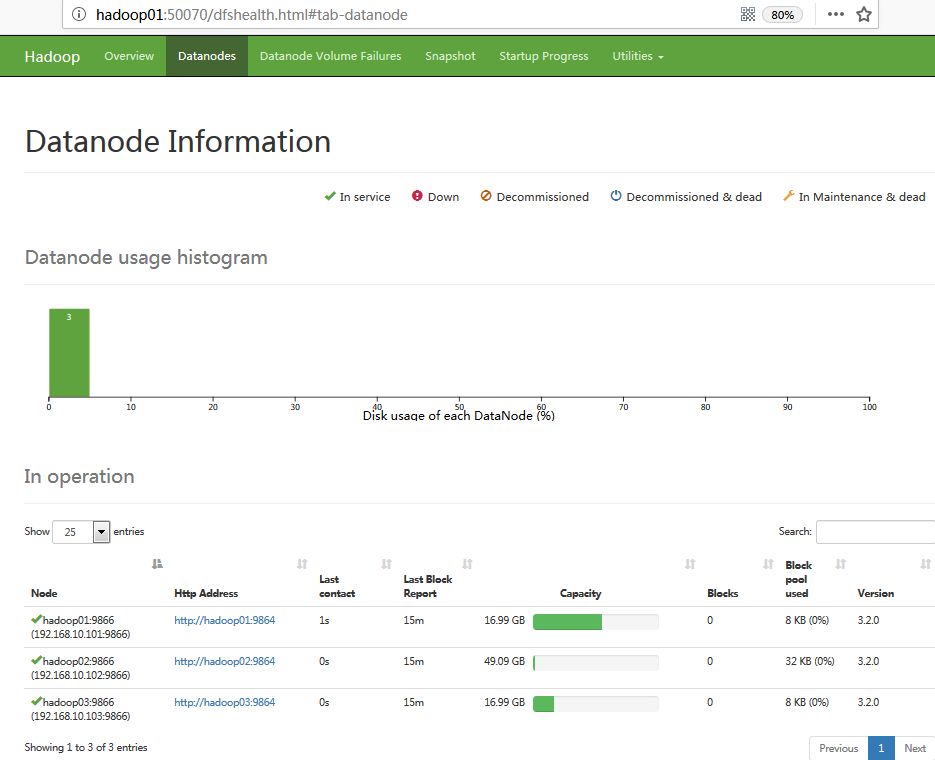
Task: Toggle sorting on Http Address column
Action: click(x=302, y=565)
